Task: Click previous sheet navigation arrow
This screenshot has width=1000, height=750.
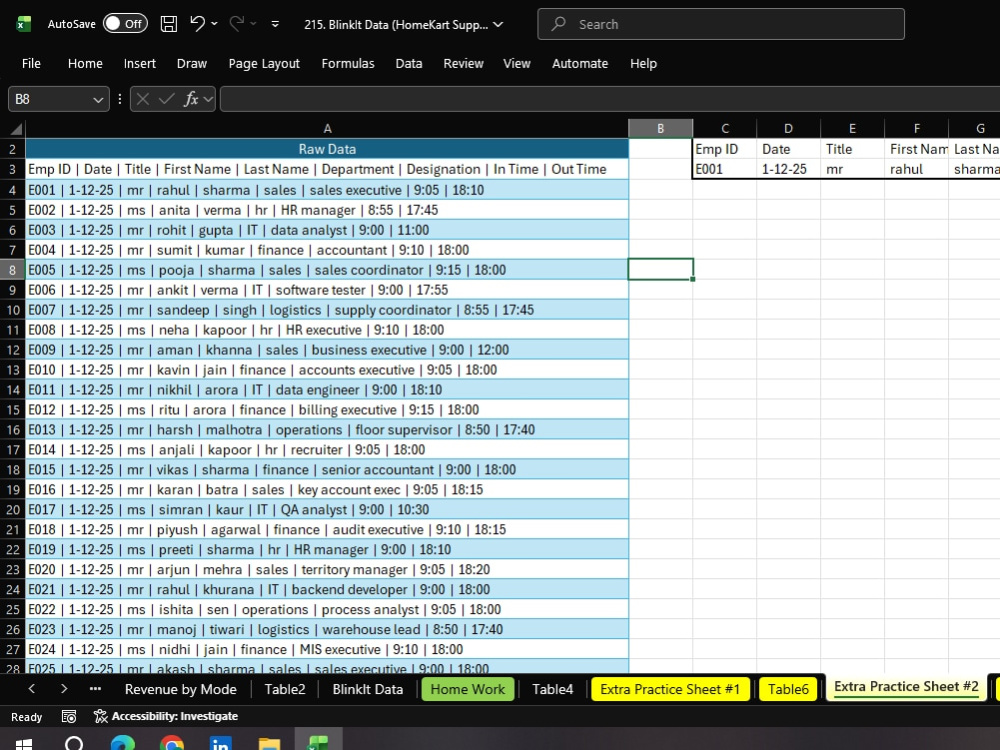Action: click(x=32, y=689)
